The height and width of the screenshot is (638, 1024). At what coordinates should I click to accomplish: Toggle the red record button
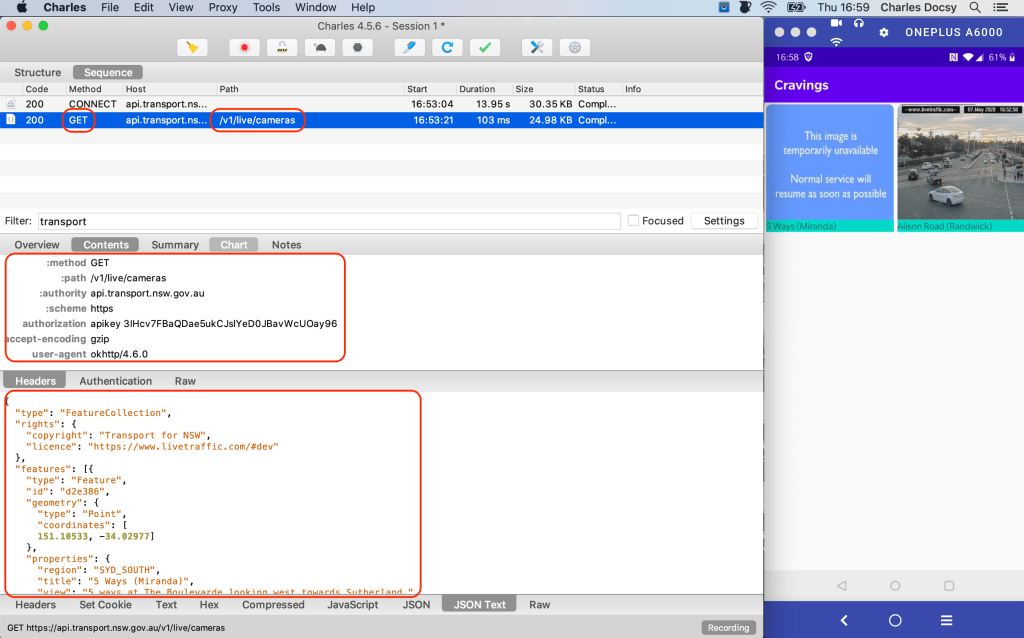click(244, 47)
